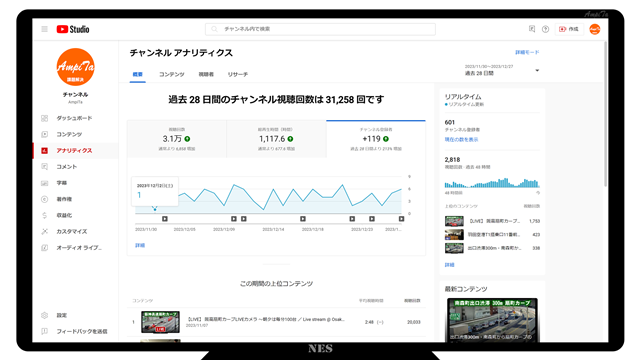Click 現在の数を表示 link
The height and width of the screenshot is (360, 640).
click(x=461, y=140)
